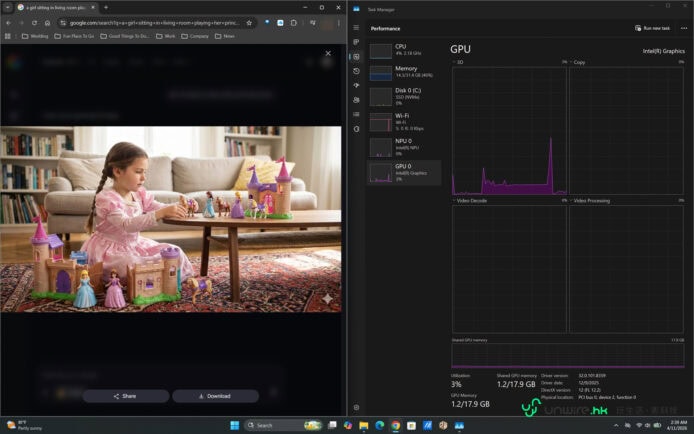Select Wi-Fi in the performance list
This screenshot has height=434, width=694.
(x=404, y=122)
